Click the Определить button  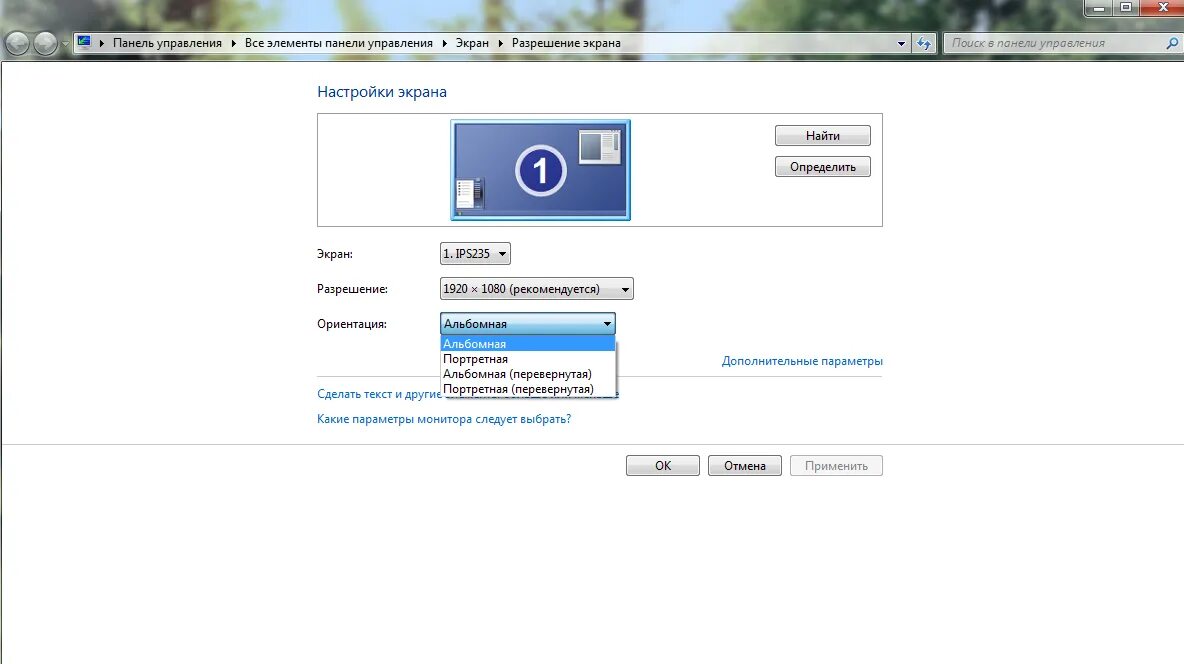[822, 167]
